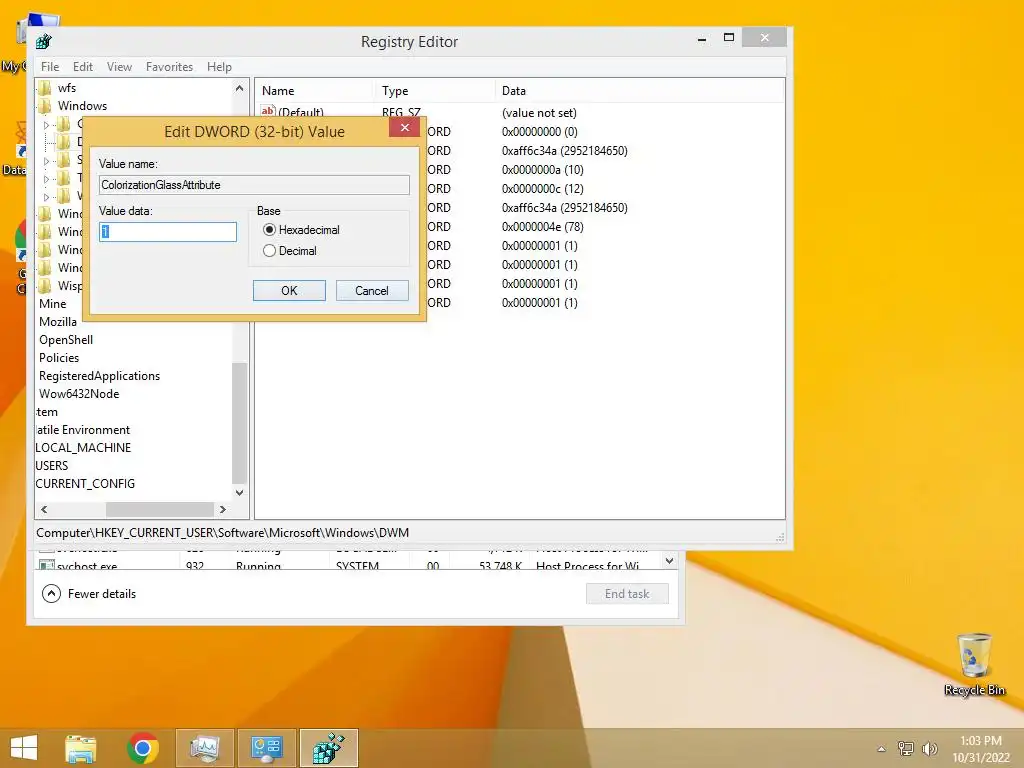Click the 0x0000004e (78) data value
1024x768 pixels.
(x=543, y=227)
